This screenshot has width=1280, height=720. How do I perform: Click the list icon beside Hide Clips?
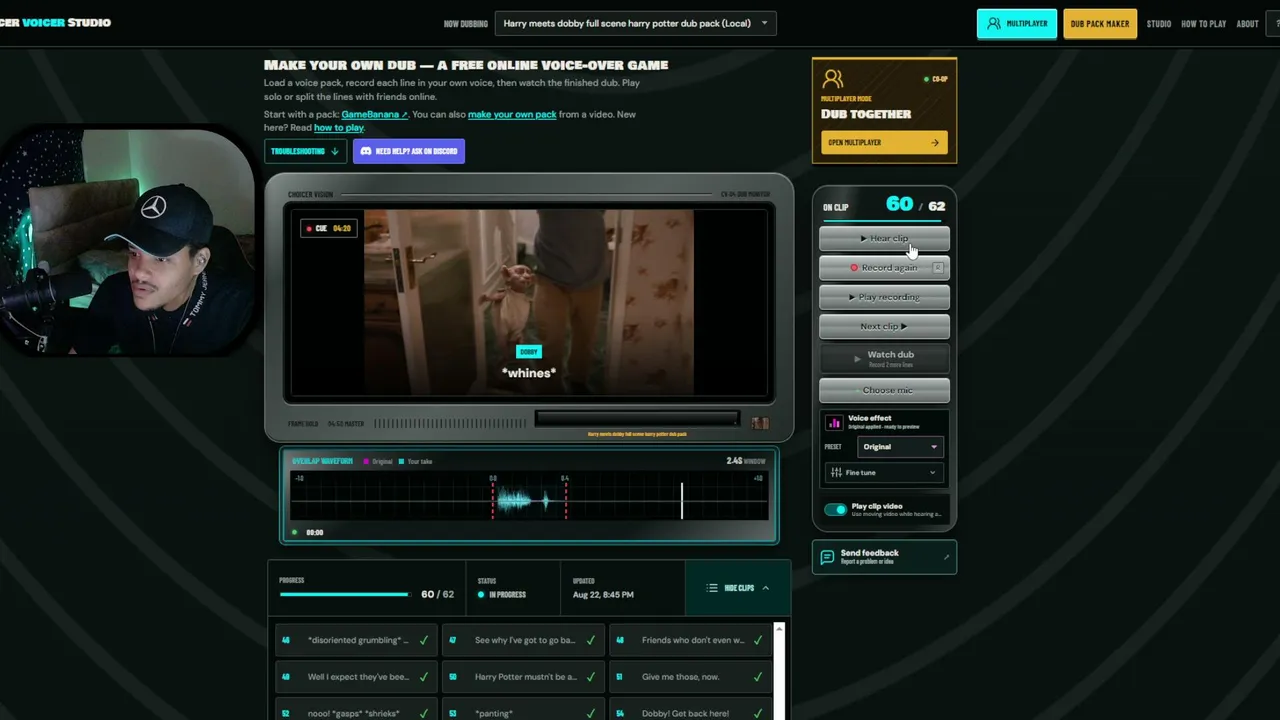click(712, 588)
